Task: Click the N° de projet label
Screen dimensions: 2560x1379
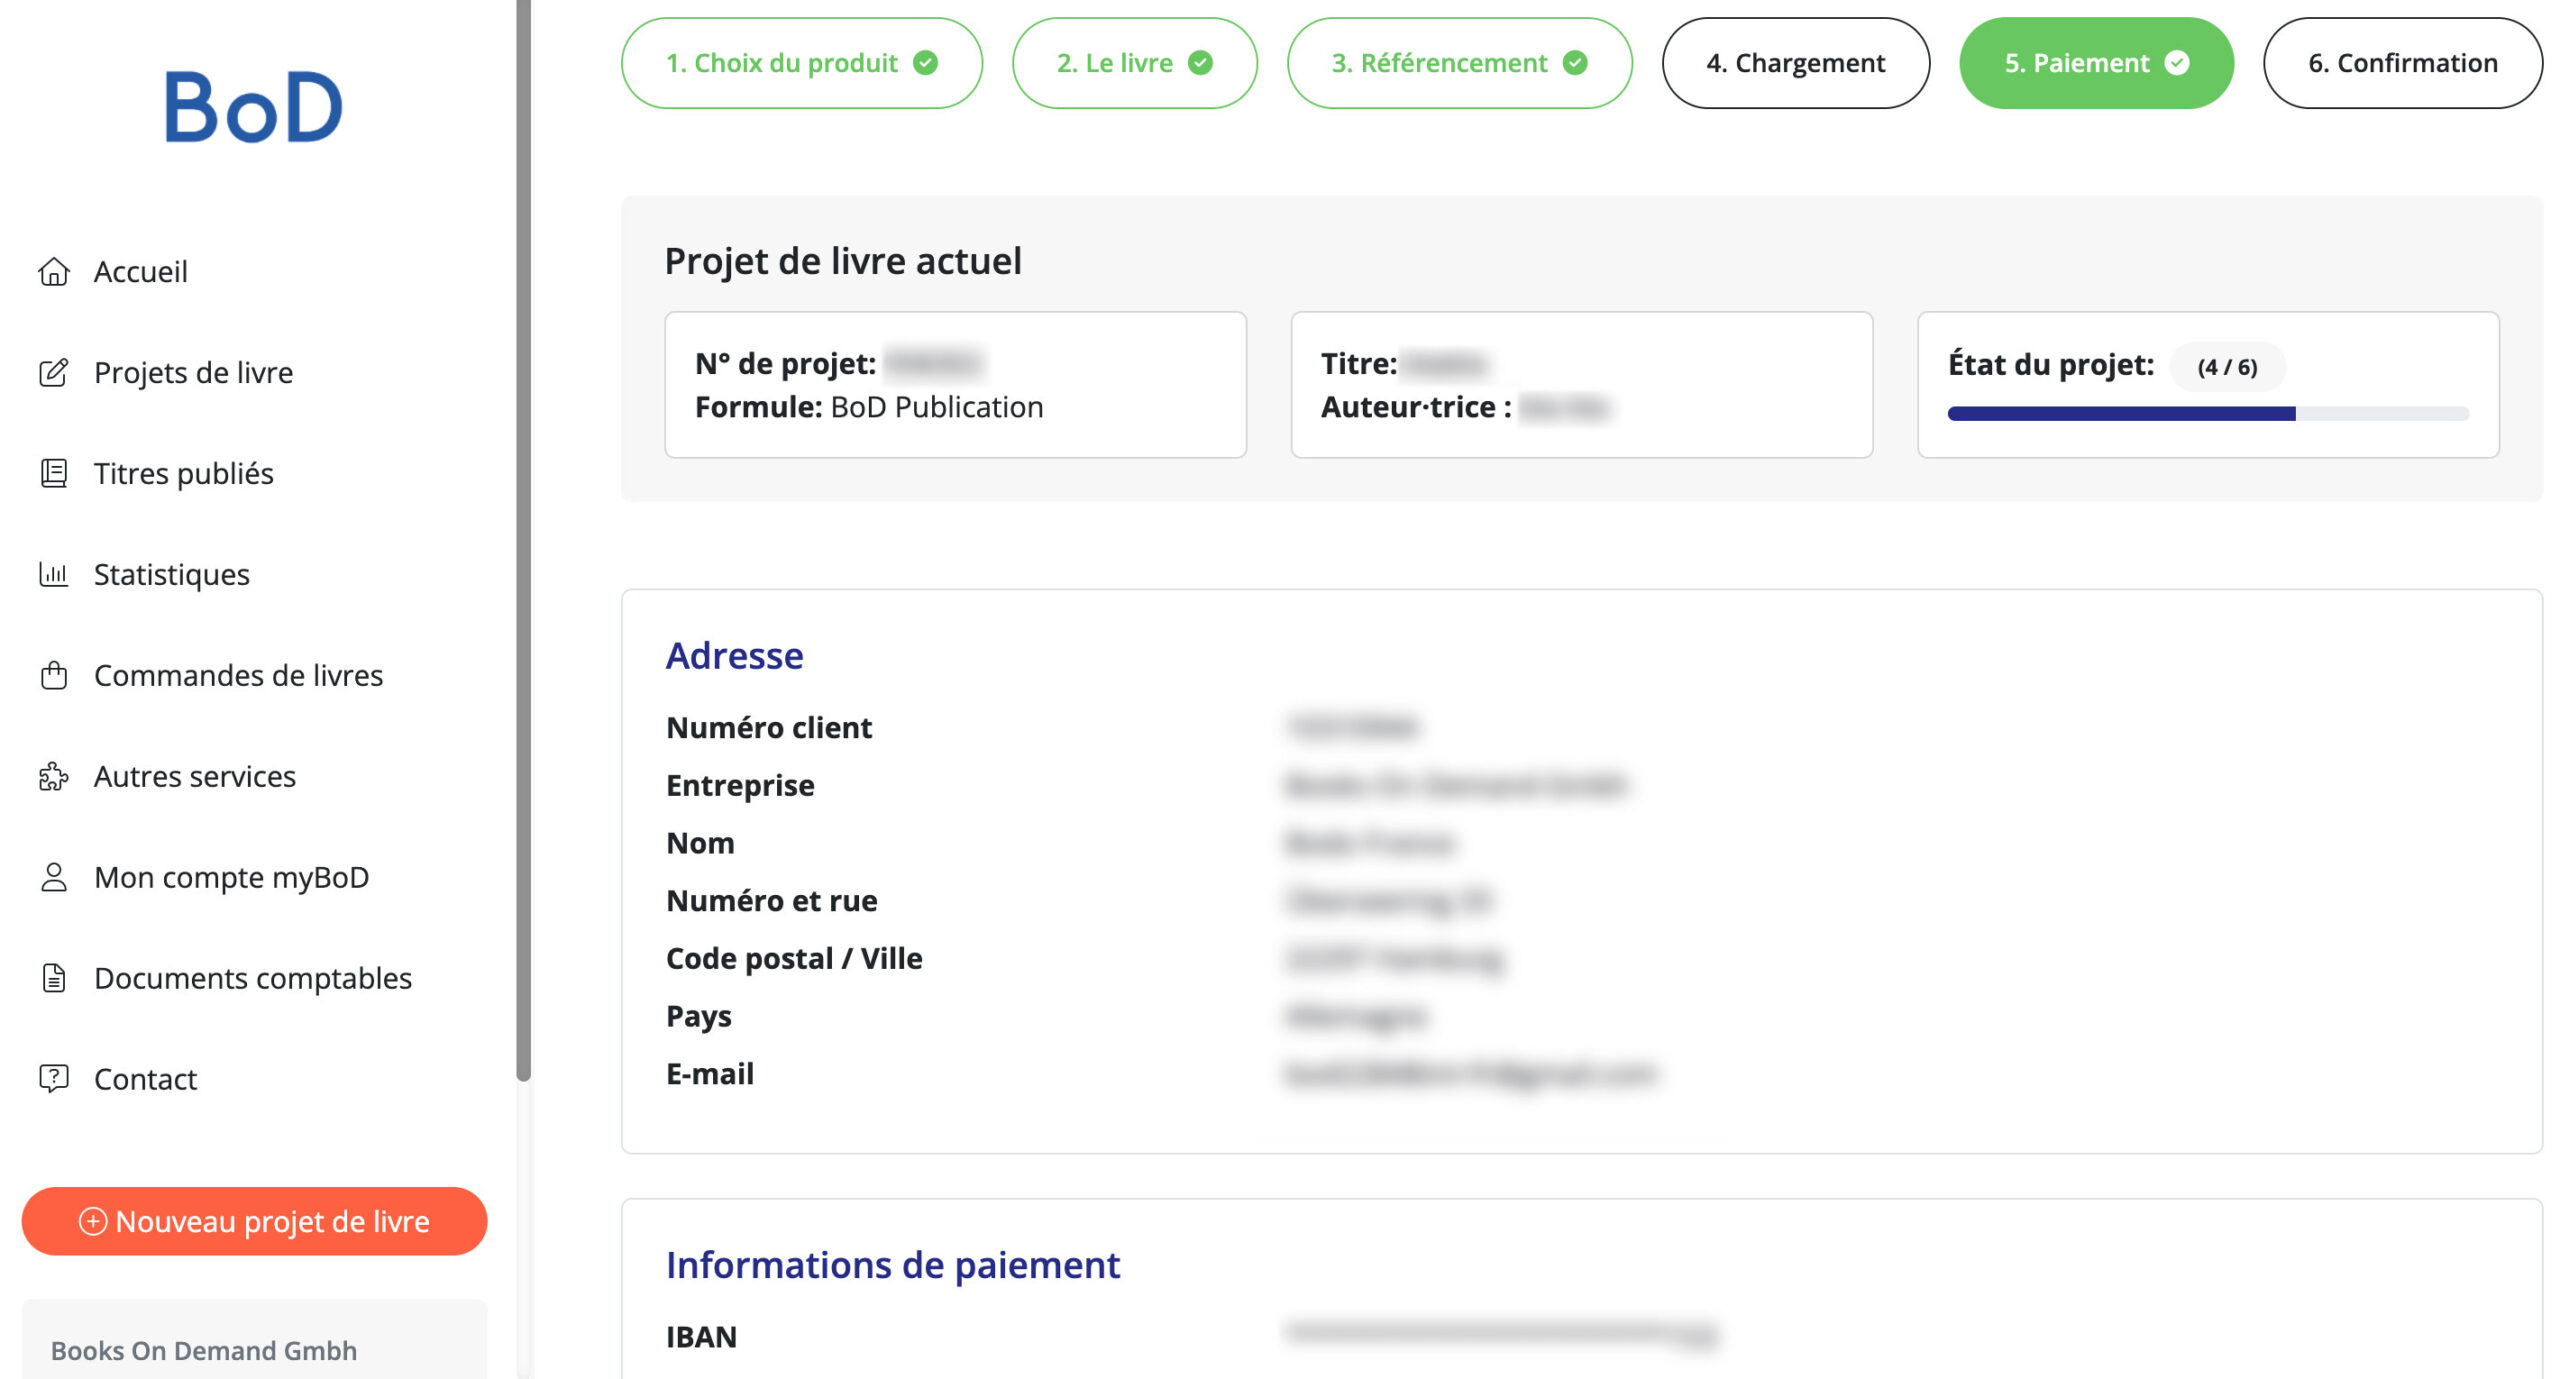Action: pyautogui.click(x=785, y=363)
